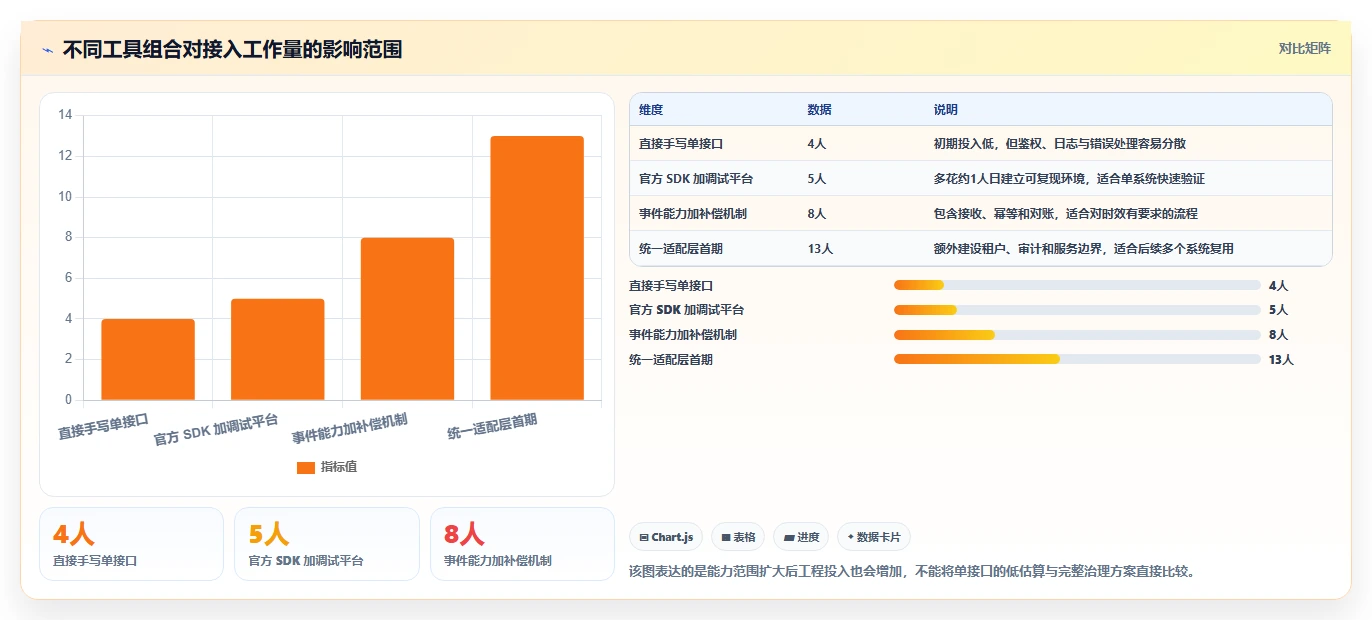
Task: Click the bar for 事件能力加补偿机制
Action: (407, 319)
